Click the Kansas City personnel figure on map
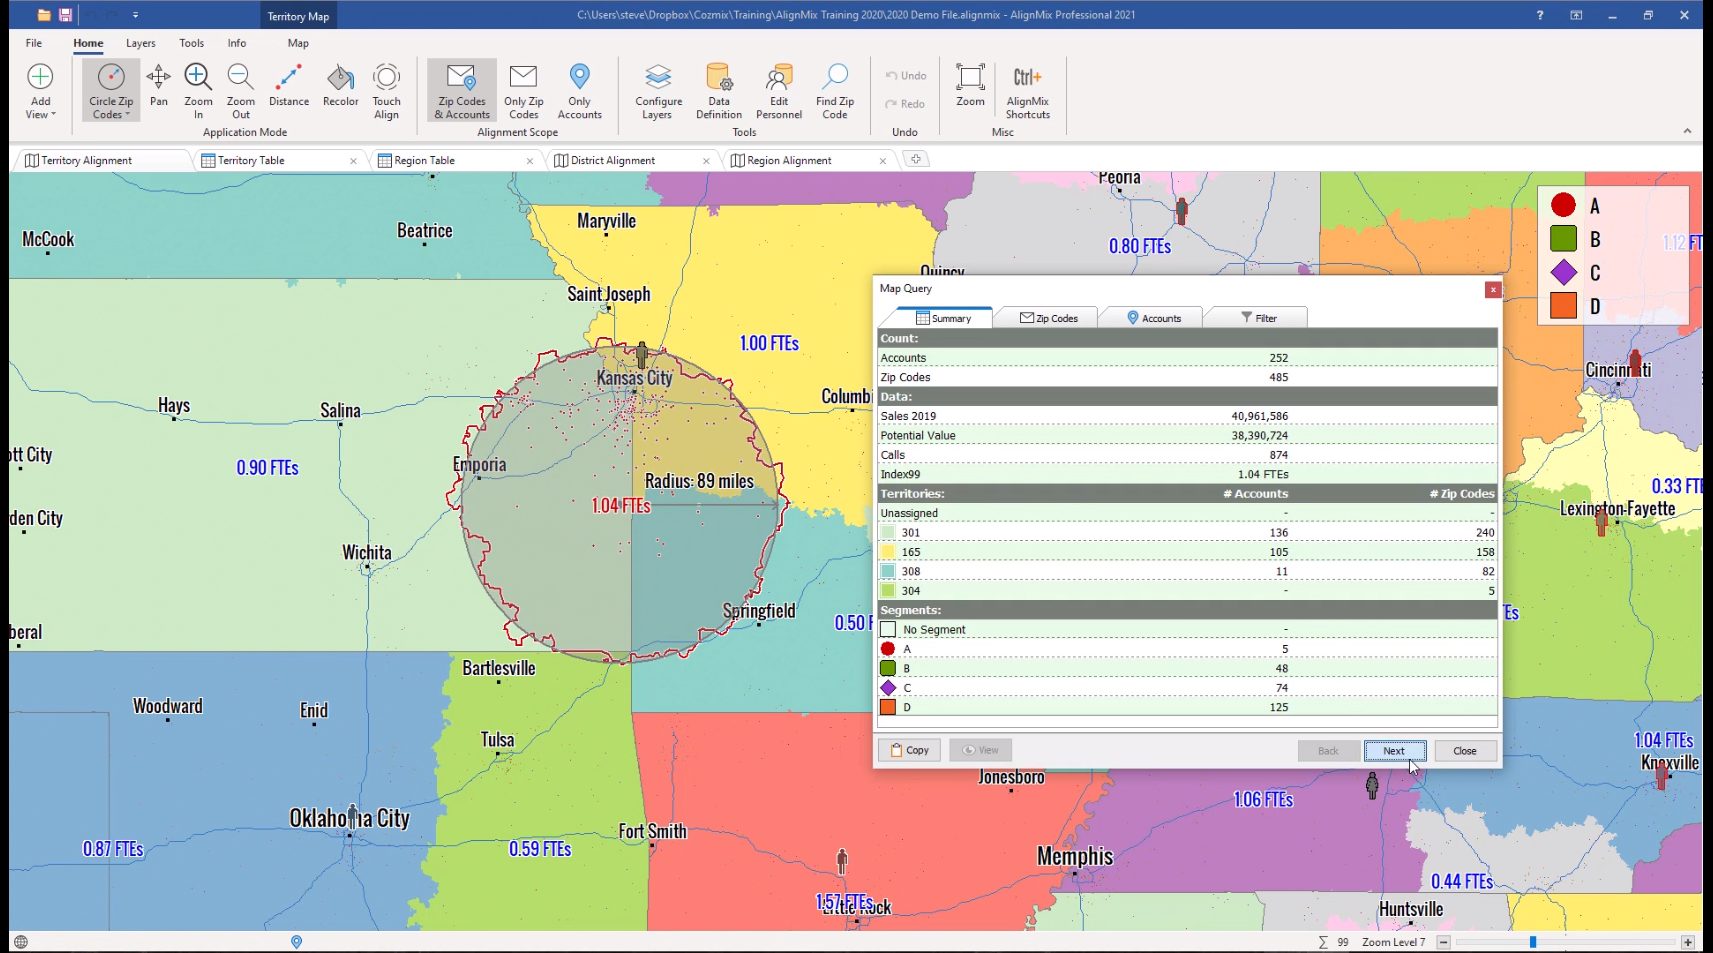Viewport: 1713px width, 953px height. pos(642,355)
